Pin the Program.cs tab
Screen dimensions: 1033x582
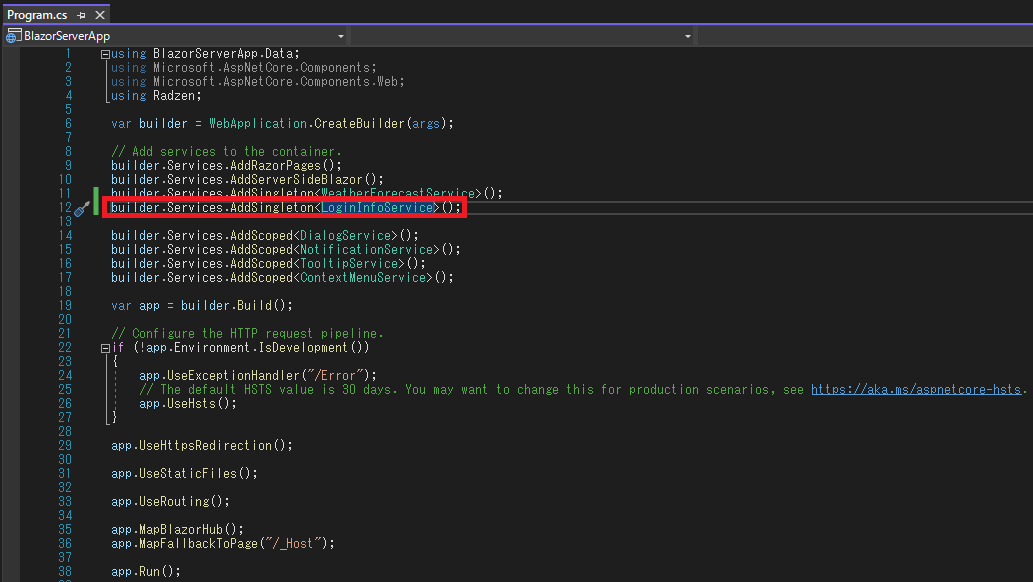[81, 15]
